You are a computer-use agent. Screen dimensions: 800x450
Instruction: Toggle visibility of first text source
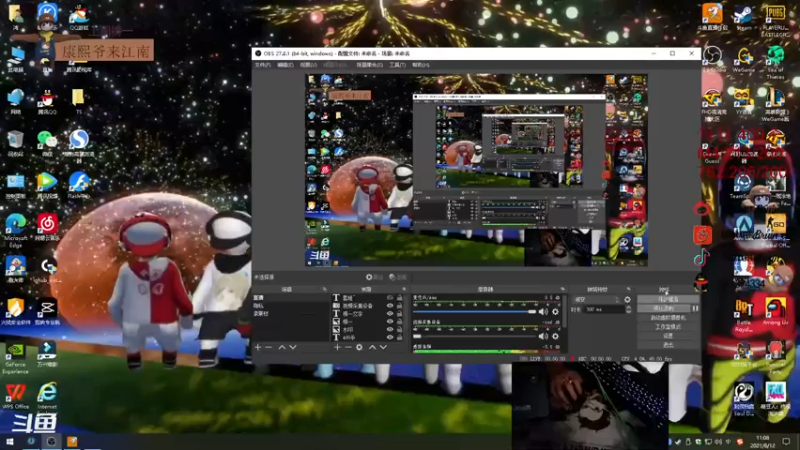pos(390,297)
